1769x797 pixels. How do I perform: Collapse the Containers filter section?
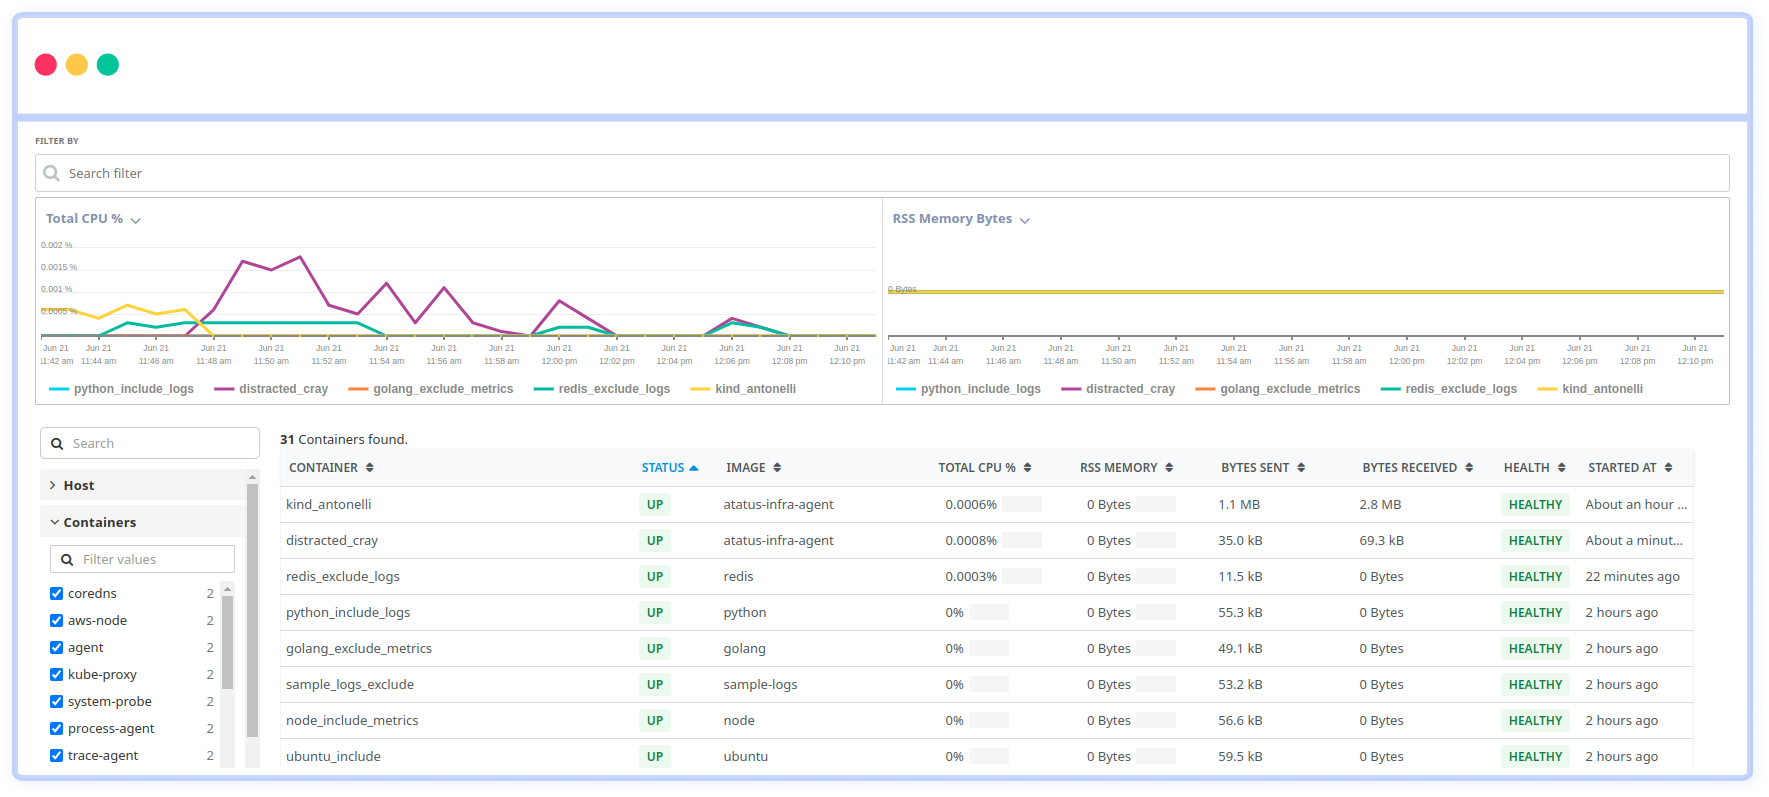point(55,523)
